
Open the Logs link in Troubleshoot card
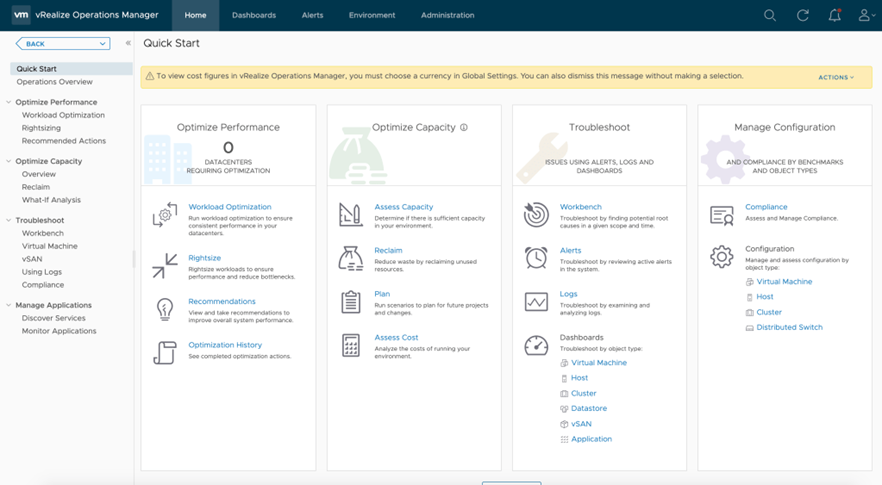[568, 294]
